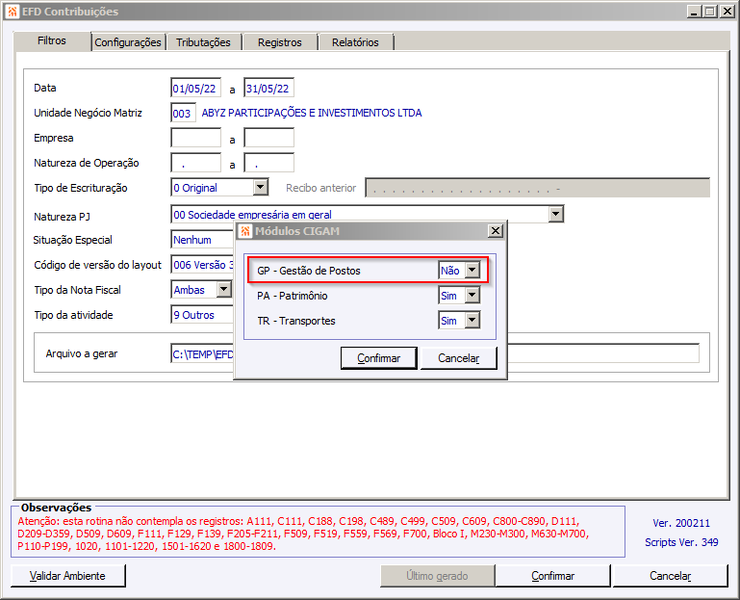Click the TR - Transportes label

[296, 321]
